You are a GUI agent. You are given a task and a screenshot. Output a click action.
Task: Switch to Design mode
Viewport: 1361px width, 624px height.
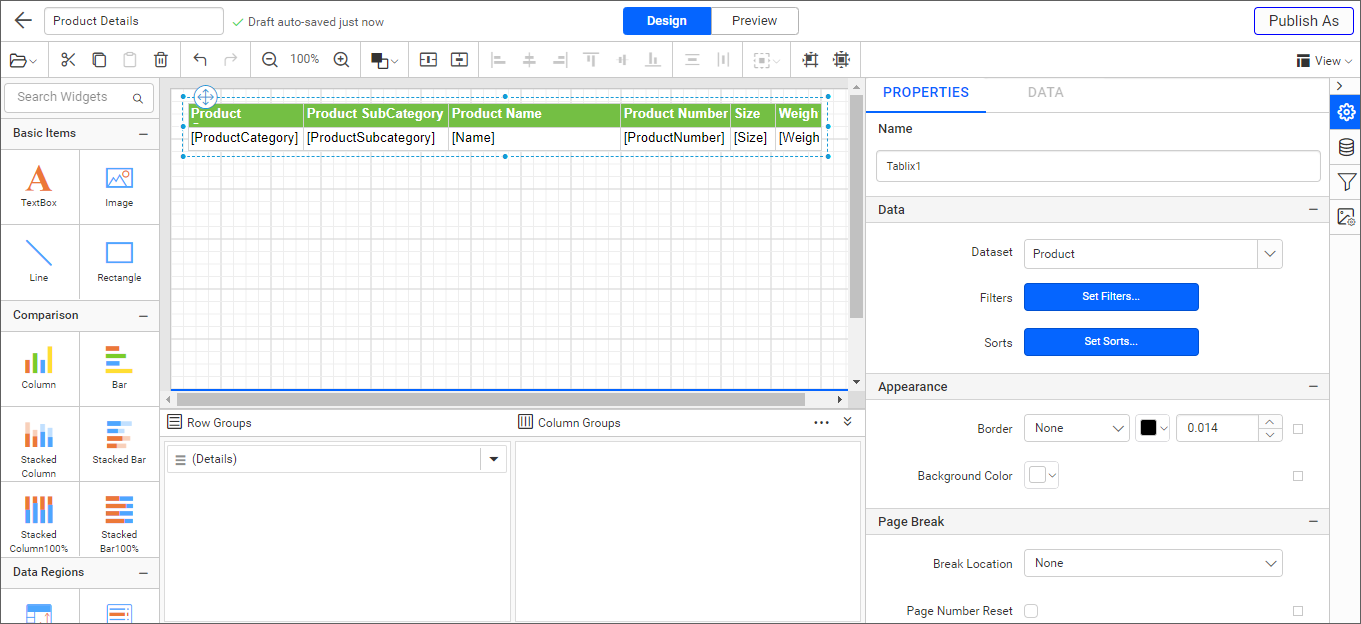(x=667, y=21)
